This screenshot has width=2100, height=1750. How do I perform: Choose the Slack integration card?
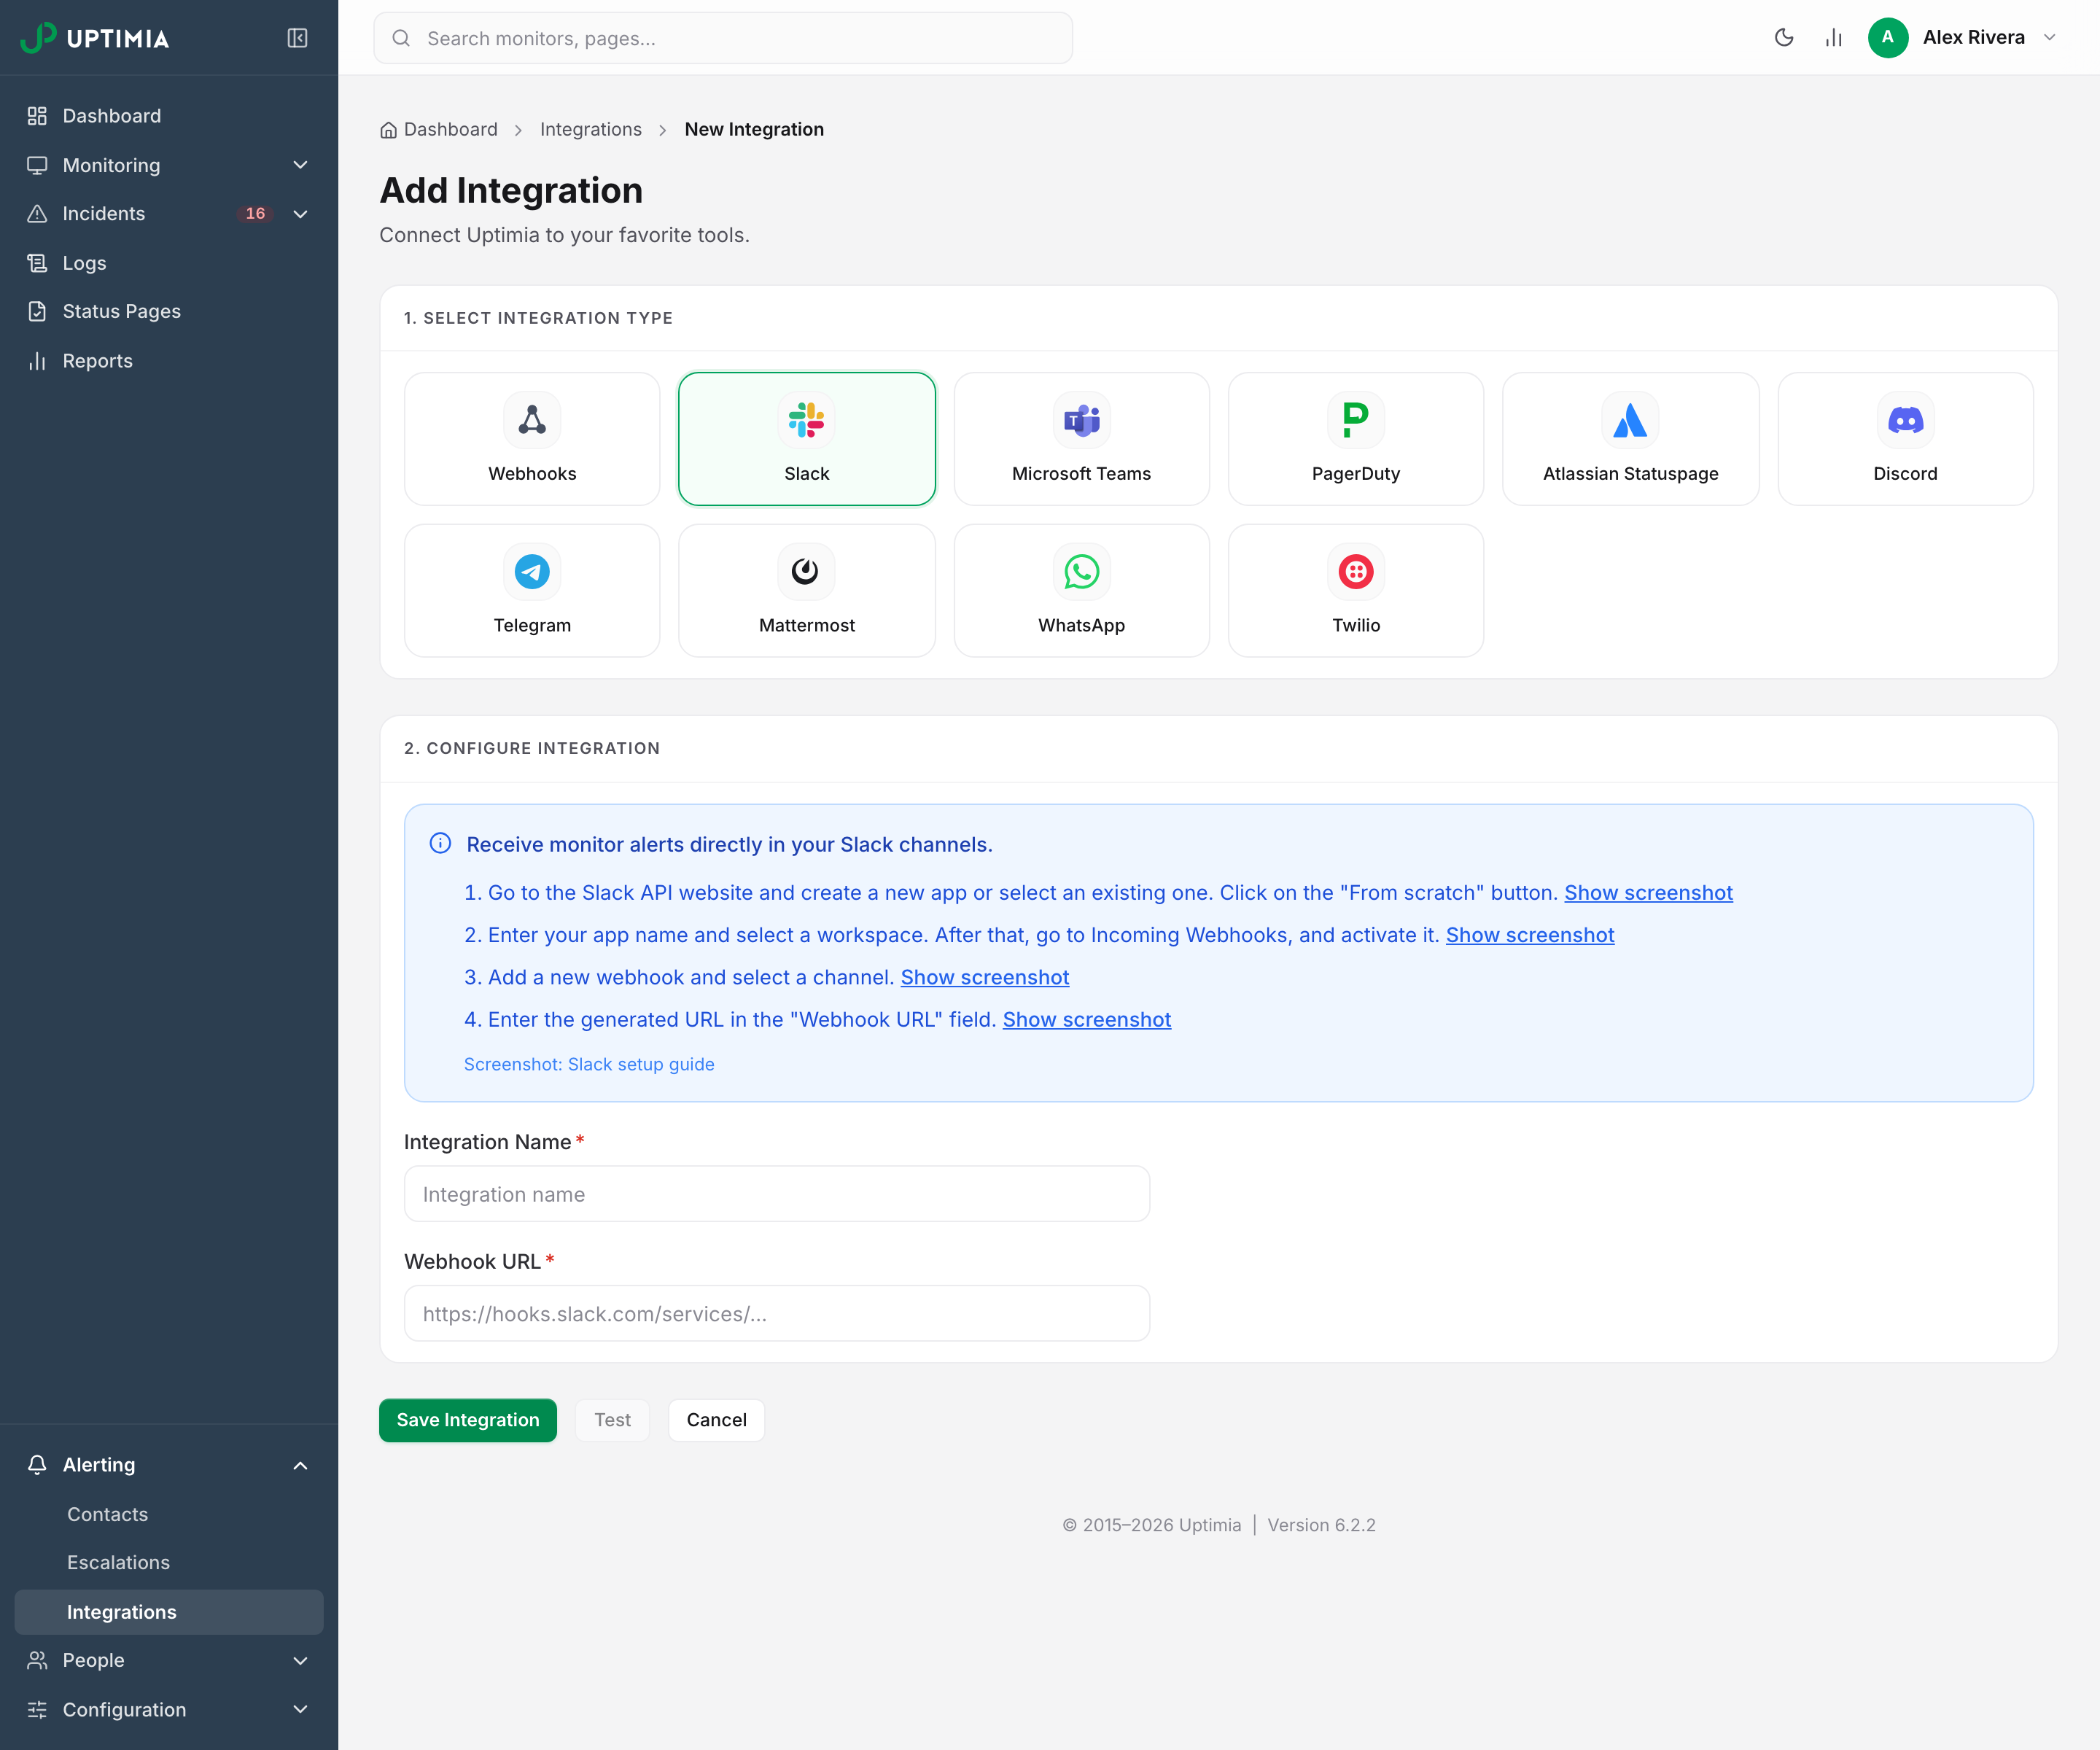click(x=807, y=439)
